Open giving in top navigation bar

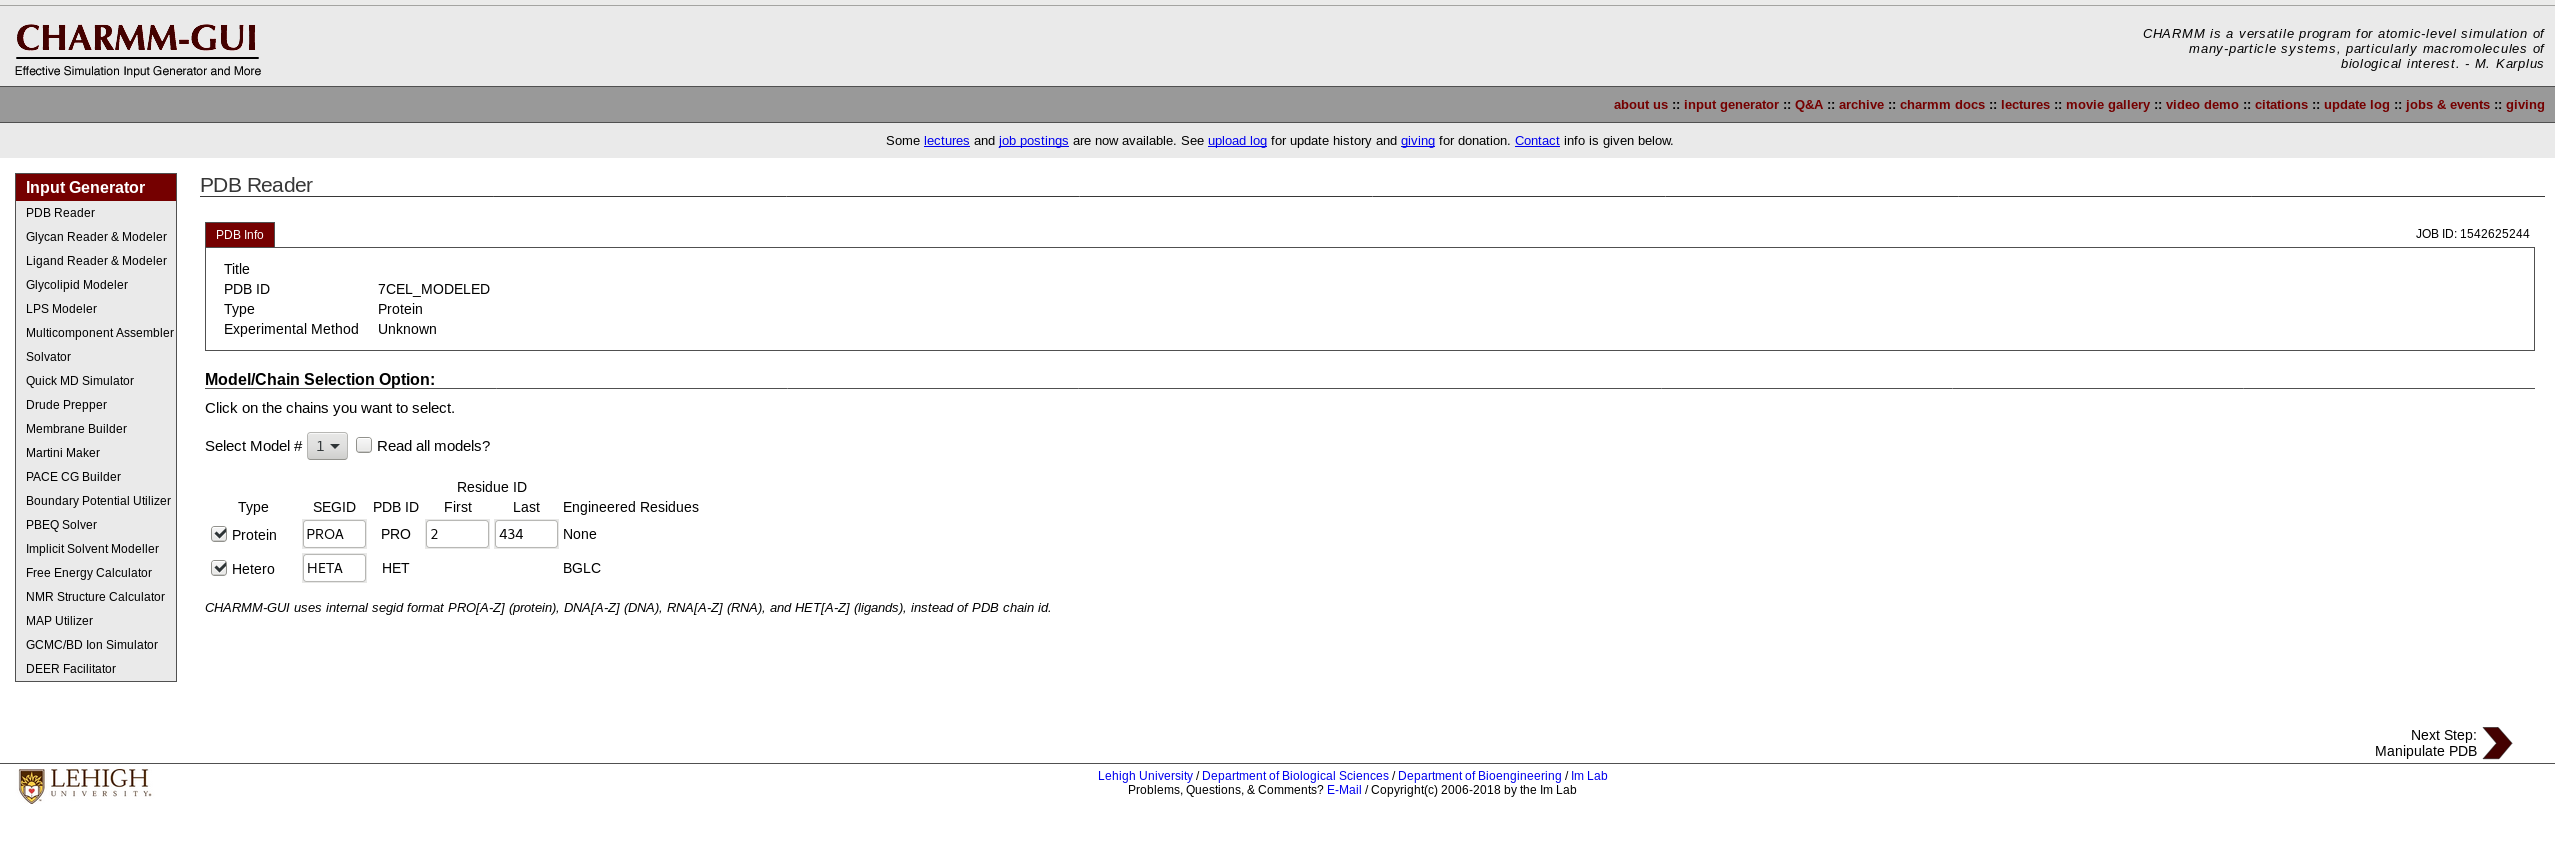(2525, 105)
